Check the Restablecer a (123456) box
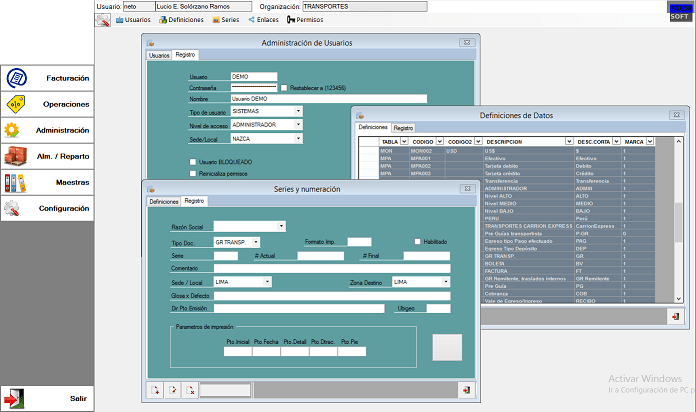This screenshot has height=412, width=696. click(x=284, y=88)
